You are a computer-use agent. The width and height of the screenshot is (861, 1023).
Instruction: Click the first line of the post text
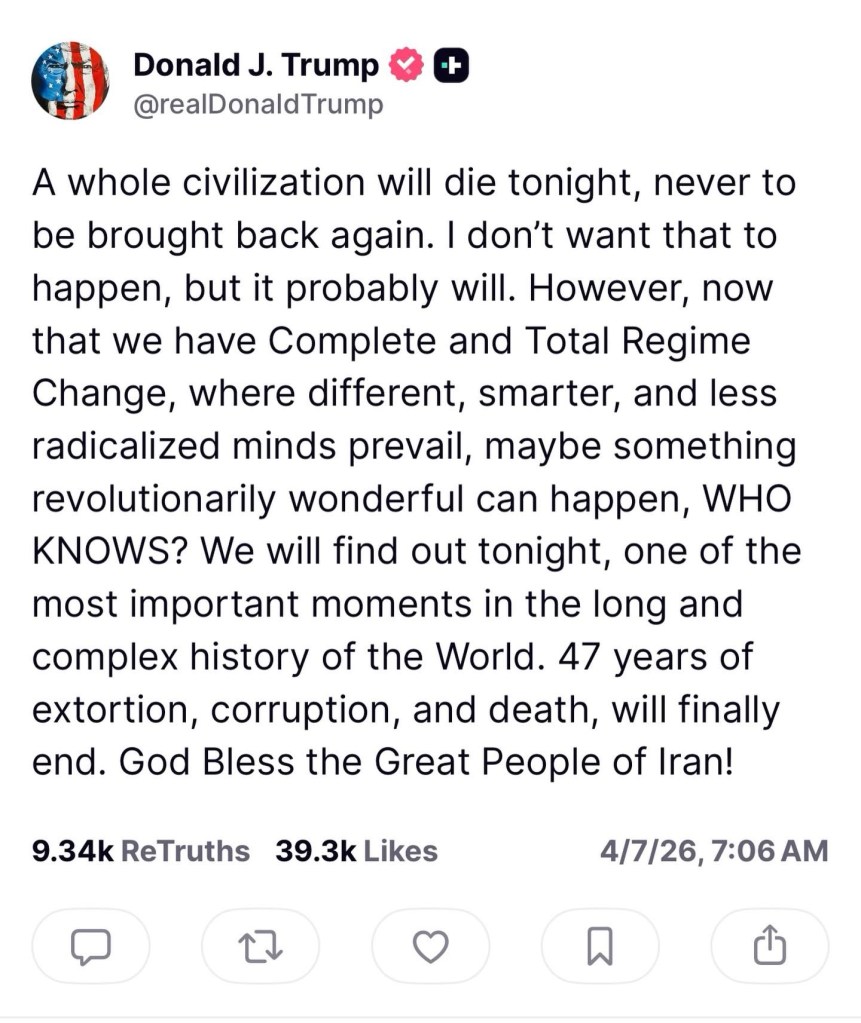click(414, 184)
